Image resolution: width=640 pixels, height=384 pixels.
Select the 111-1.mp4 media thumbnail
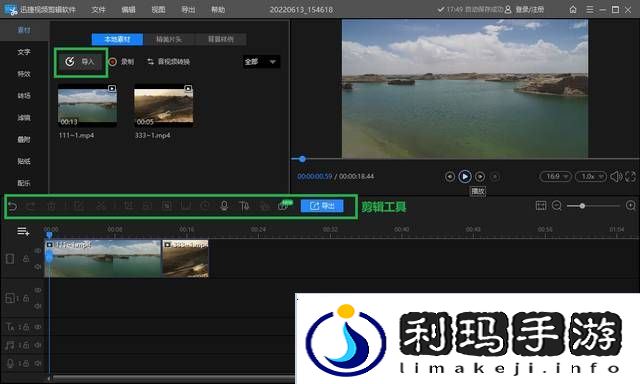(x=87, y=106)
